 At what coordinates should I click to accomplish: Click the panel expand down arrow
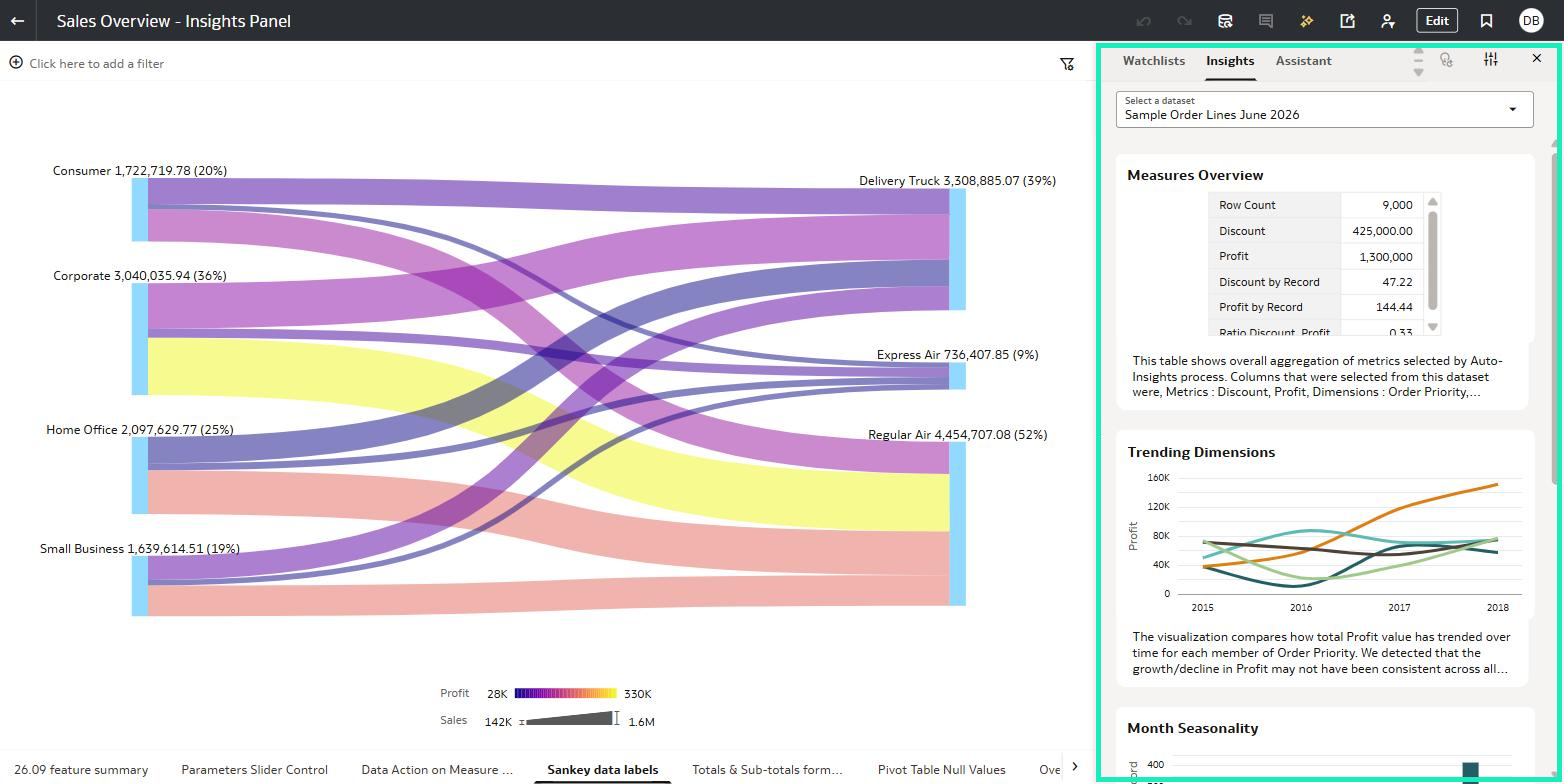(1418, 71)
